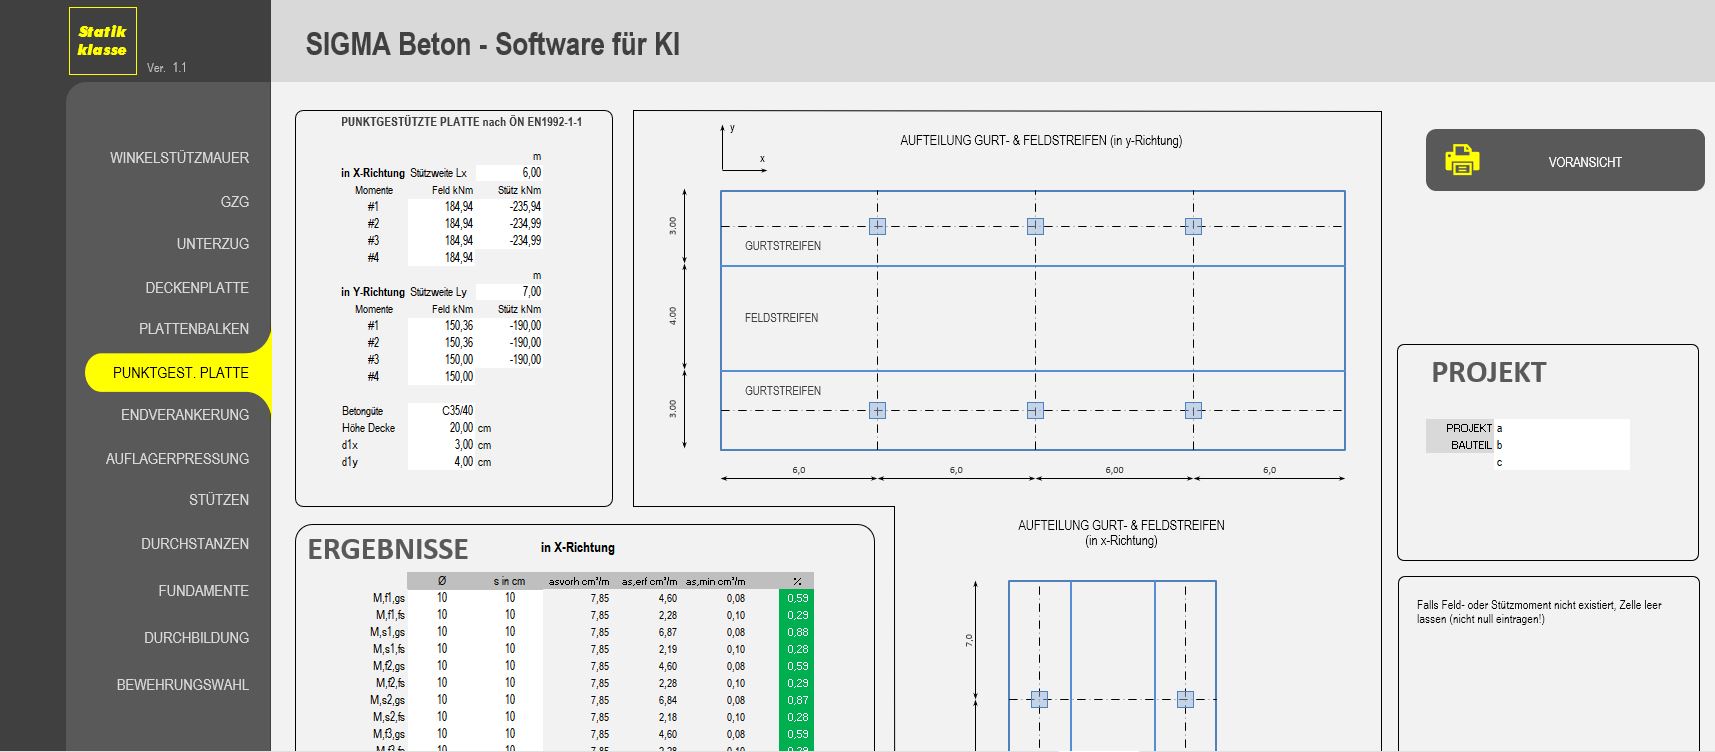This screenshot has height=752, width=1715.
Task: Select the green 0,88 utilization cell
Action: click(796, 632)
